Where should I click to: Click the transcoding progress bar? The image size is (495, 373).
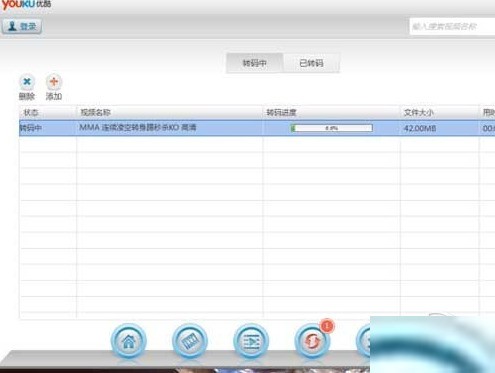pos(332,128)
